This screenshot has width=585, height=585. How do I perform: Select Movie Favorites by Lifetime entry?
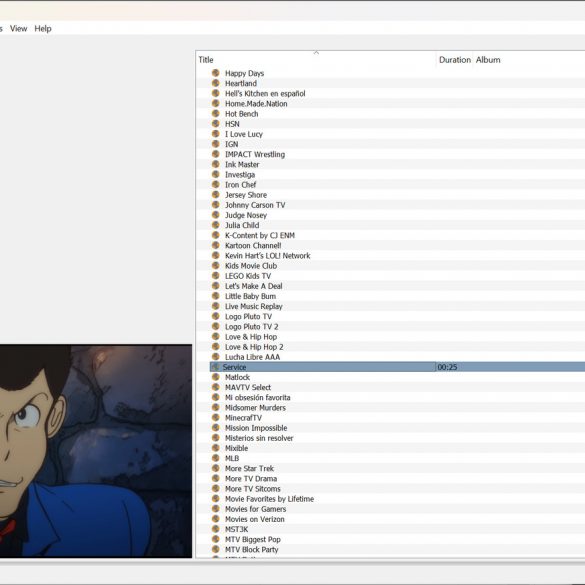[x=269, y=499]
